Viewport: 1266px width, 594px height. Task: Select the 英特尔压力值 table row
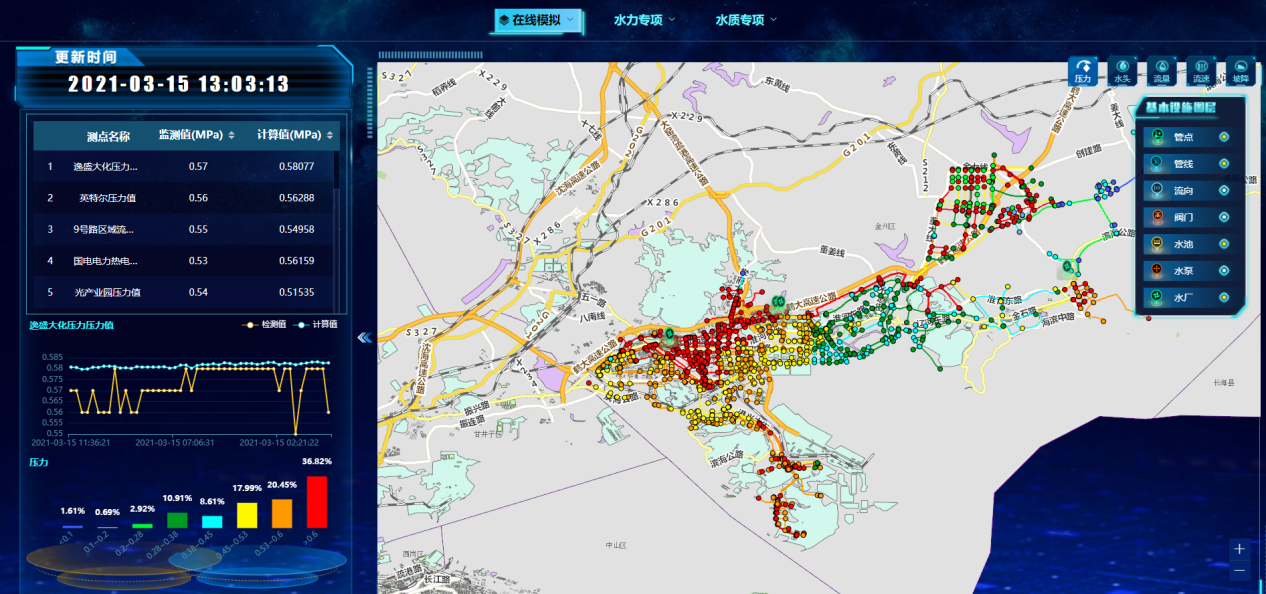(185, 198)
